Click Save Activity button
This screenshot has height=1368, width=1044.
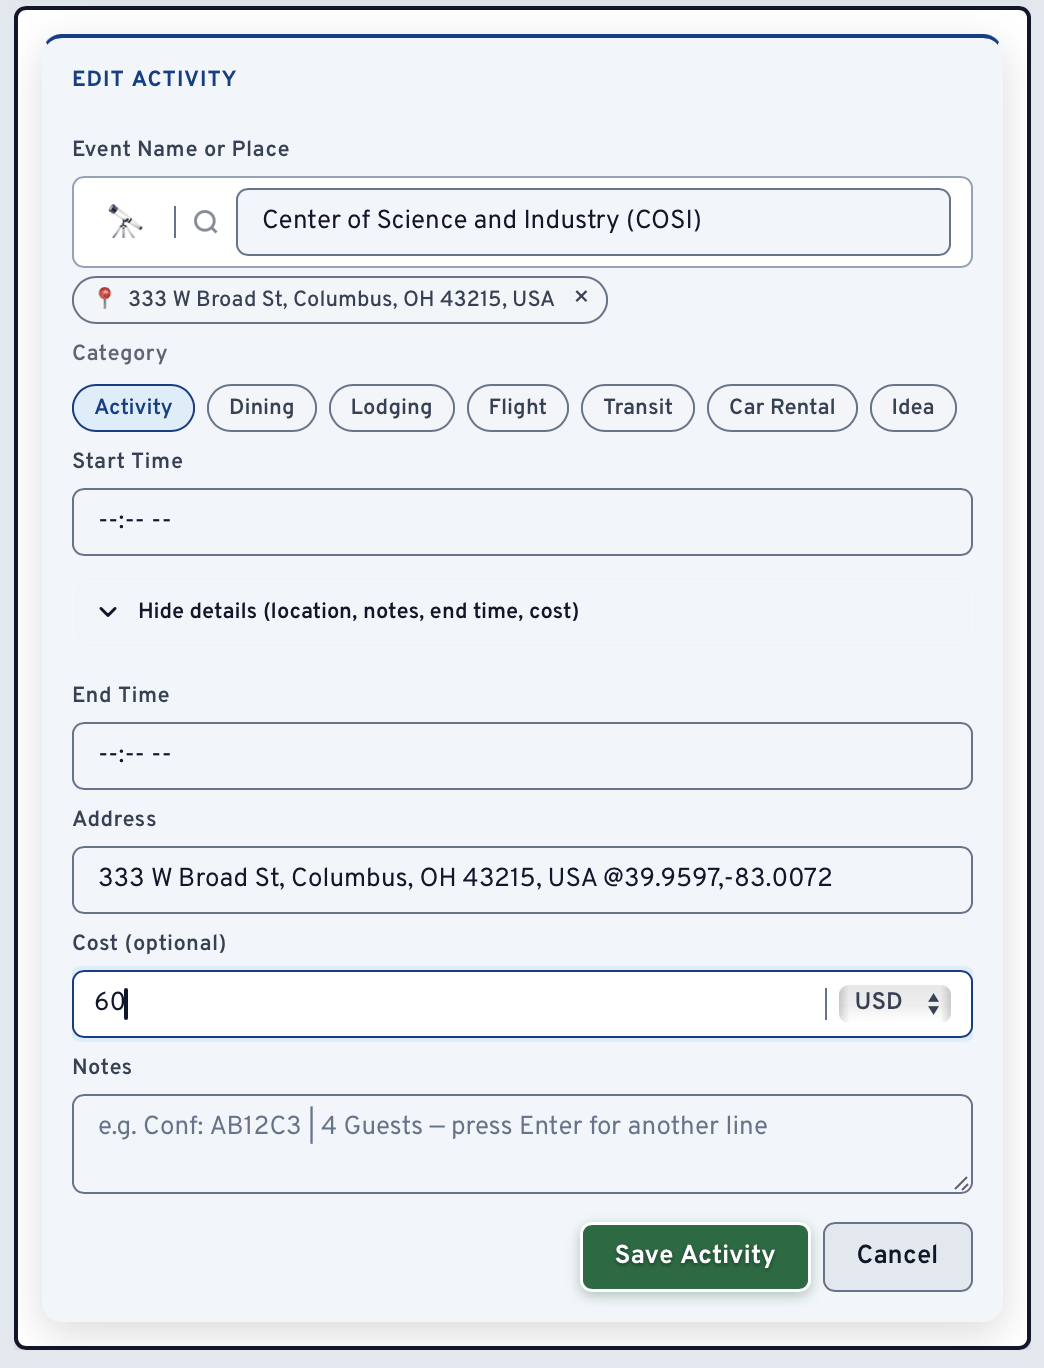(x=695, y=1257)
